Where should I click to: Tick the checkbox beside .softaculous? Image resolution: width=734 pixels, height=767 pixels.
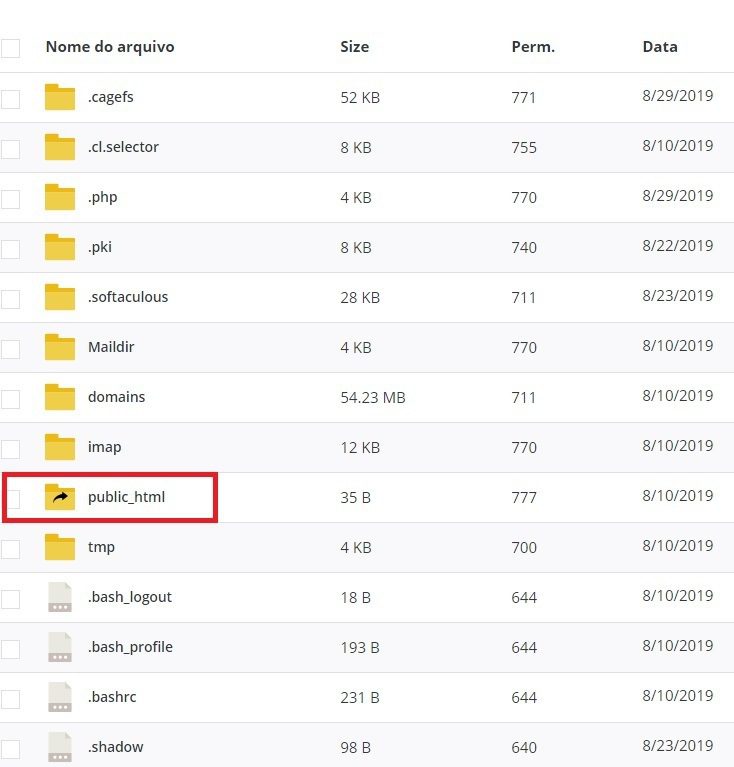[x=10, y=299]
